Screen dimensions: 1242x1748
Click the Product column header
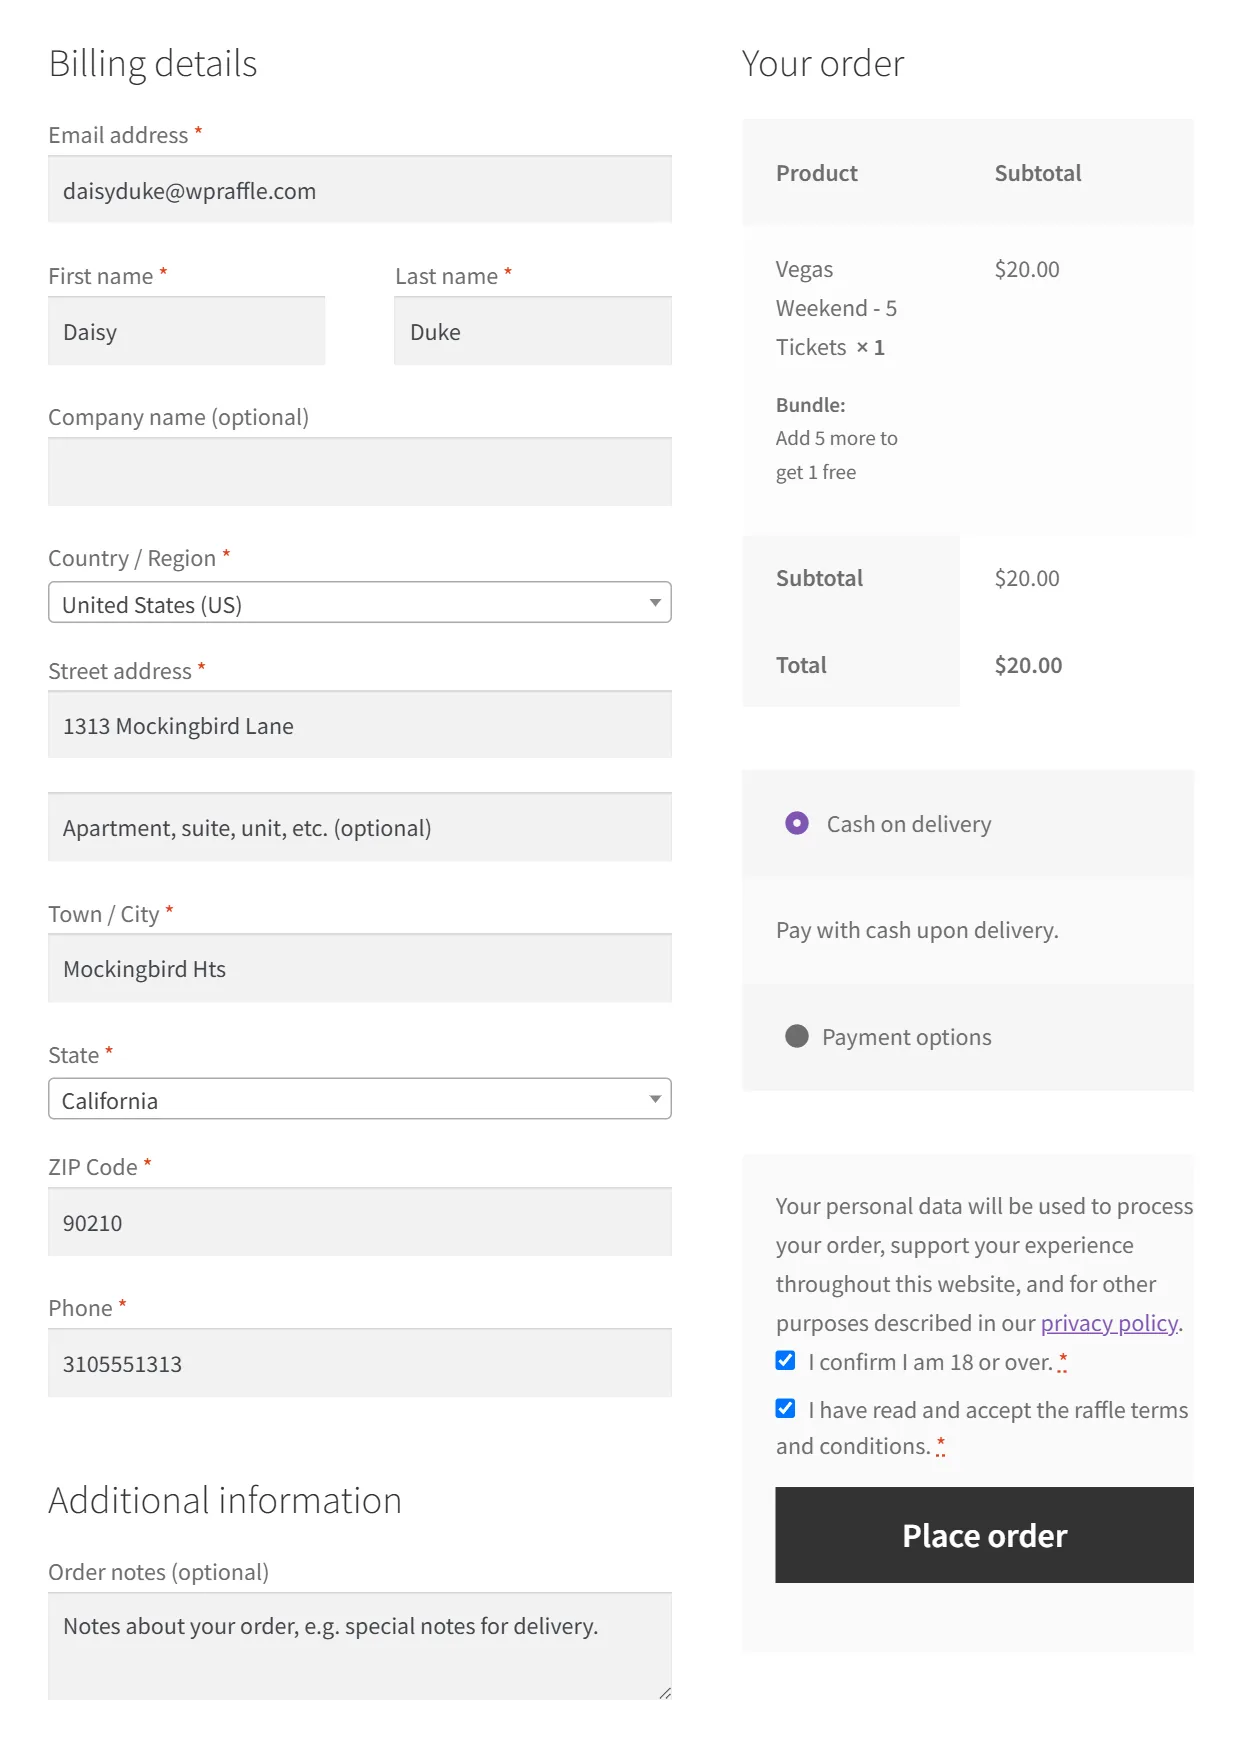click(817, 173)
